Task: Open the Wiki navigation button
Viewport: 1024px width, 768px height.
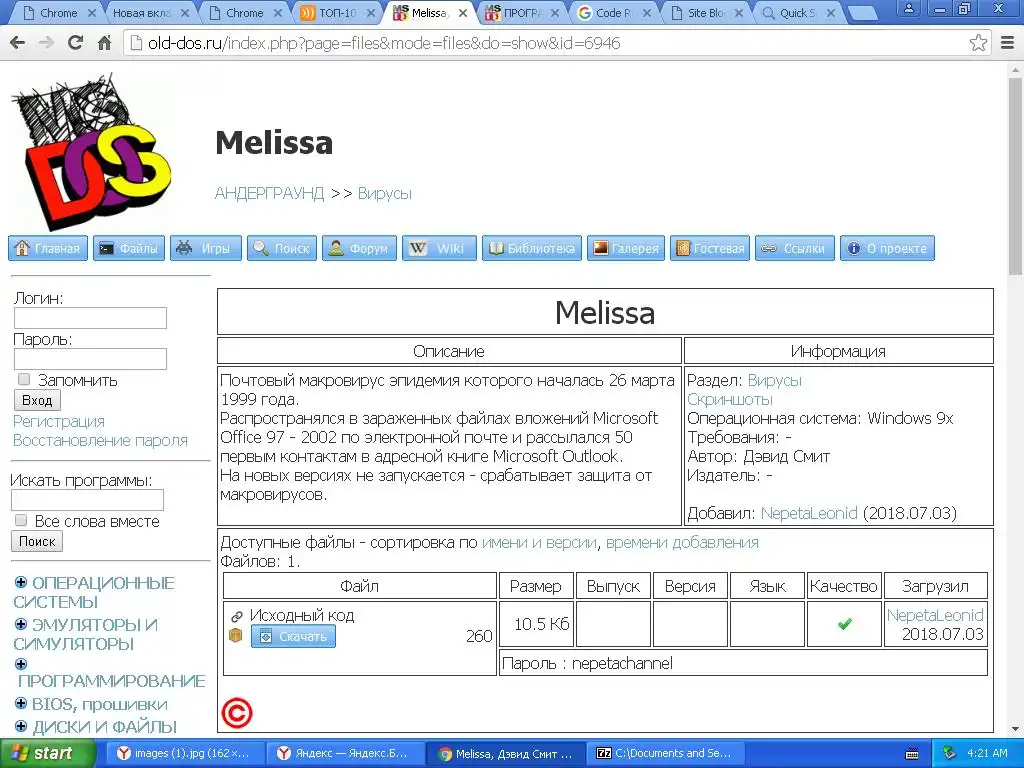Action: (x=440, y=248)
